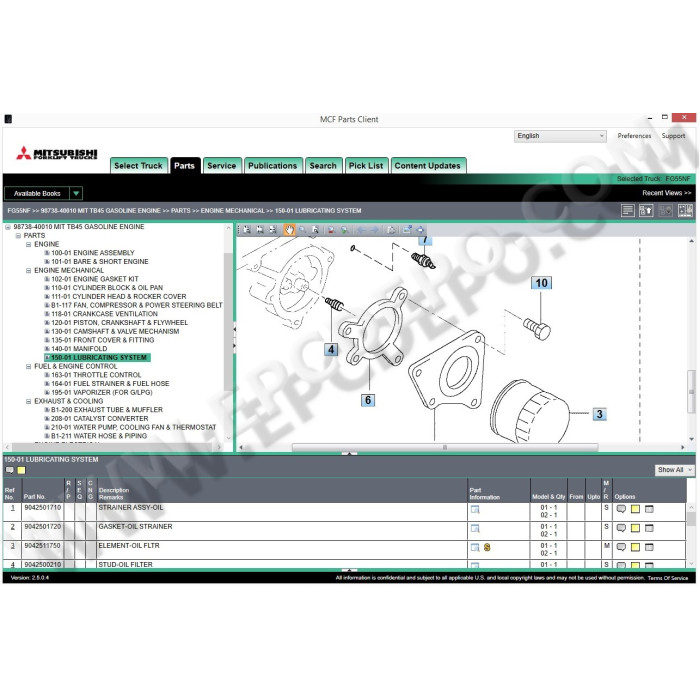The height and width of the screenshot is (700, 700).
Task: Click the red magnifier icon in diagram toolbar
Action: (x=331, y=230)
